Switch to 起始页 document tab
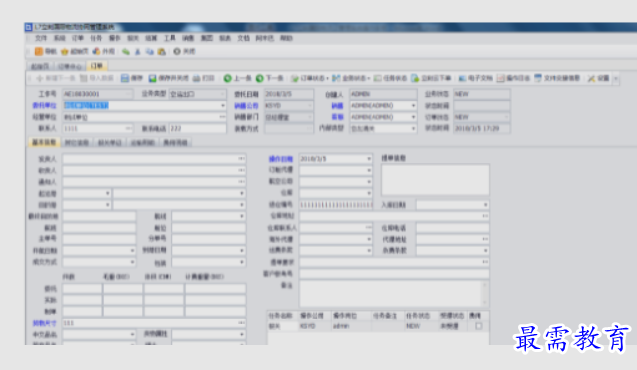This screenshot has height=370, width=637. (40, 66)
